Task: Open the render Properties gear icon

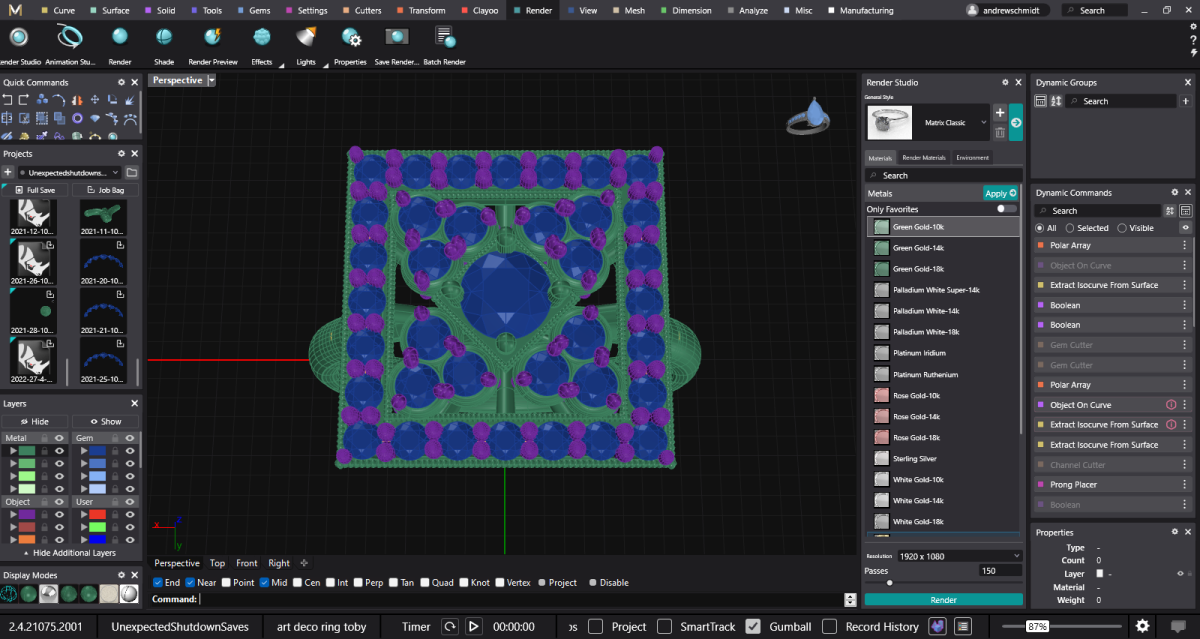Action: point(350,38)
